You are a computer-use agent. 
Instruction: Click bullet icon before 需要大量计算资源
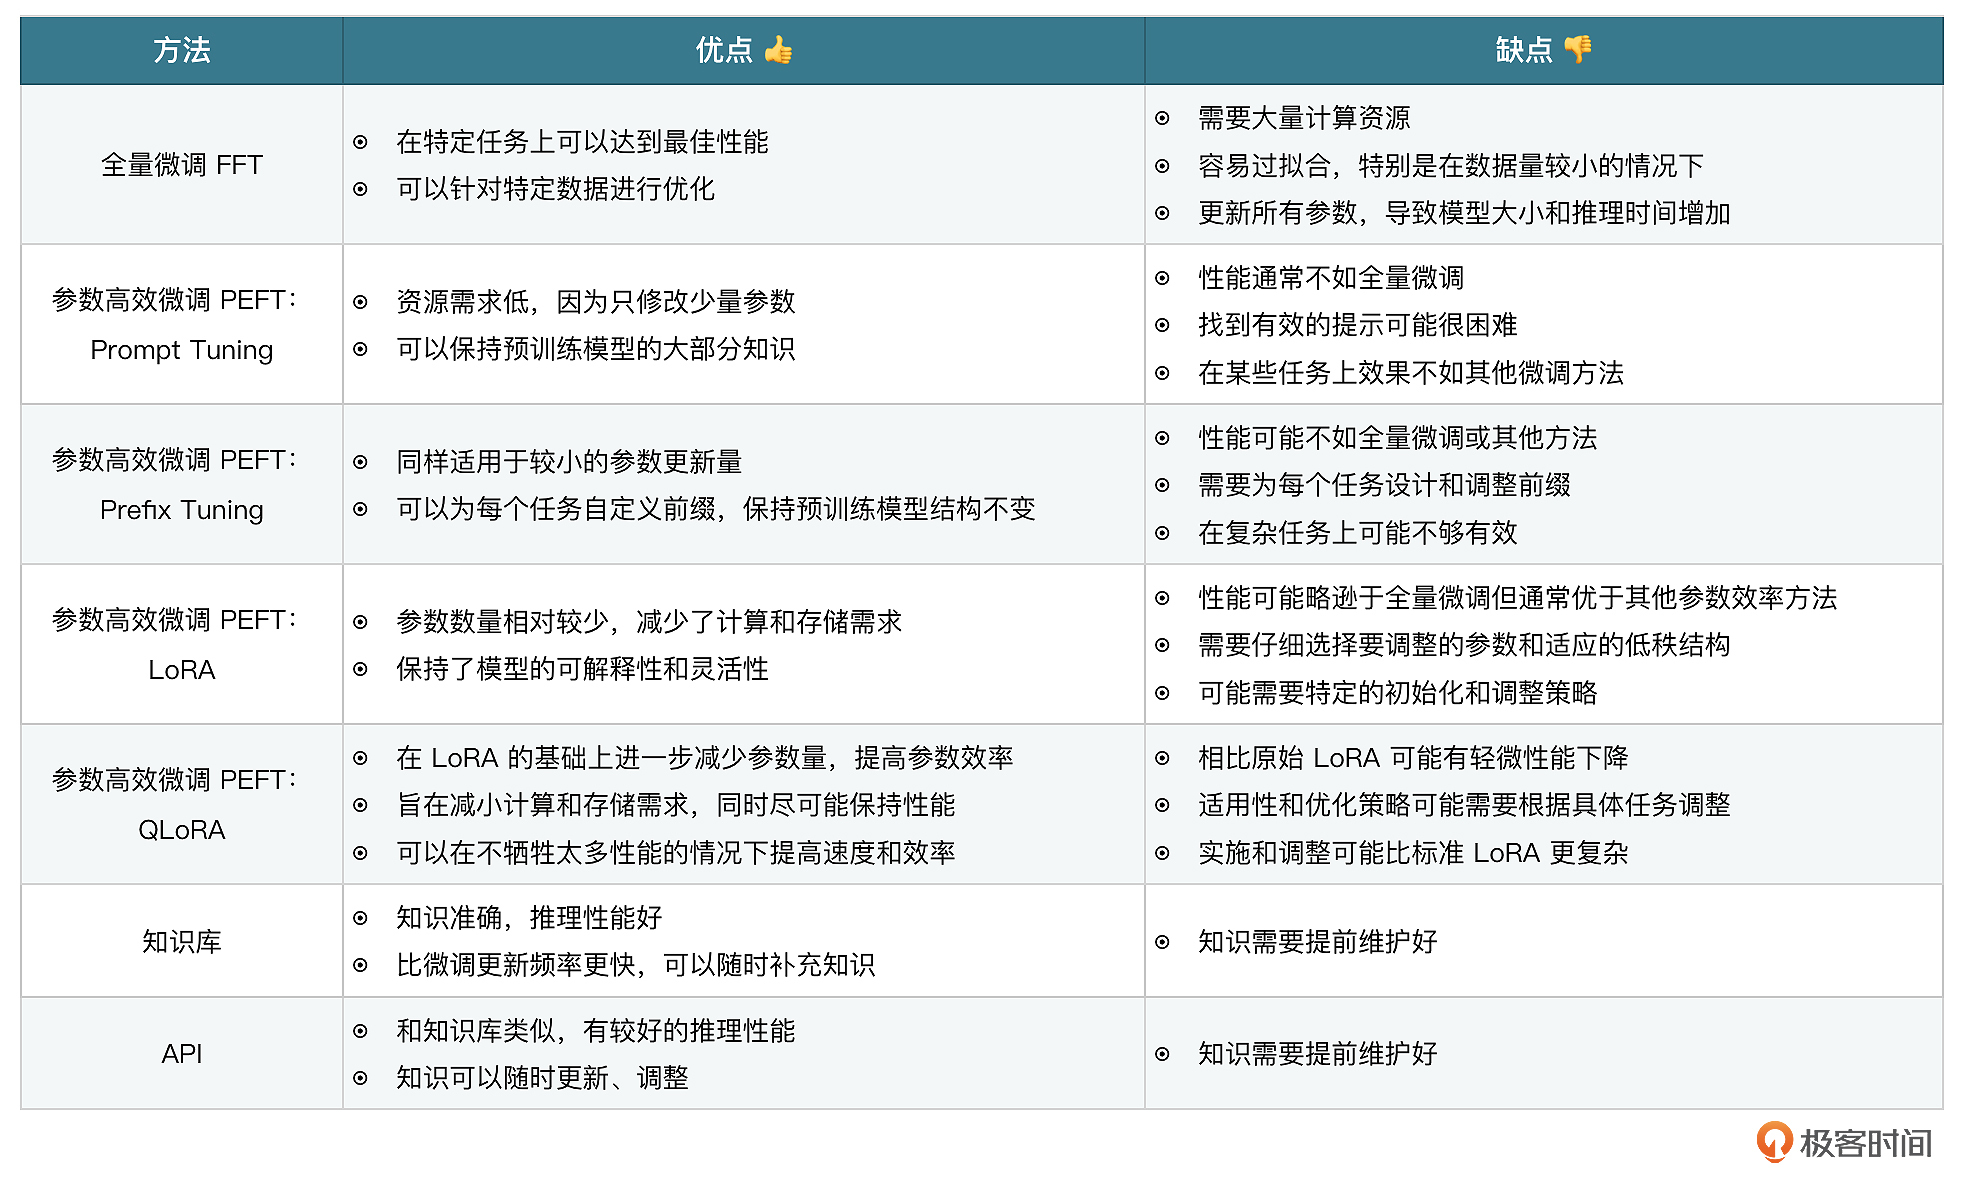1162,118
